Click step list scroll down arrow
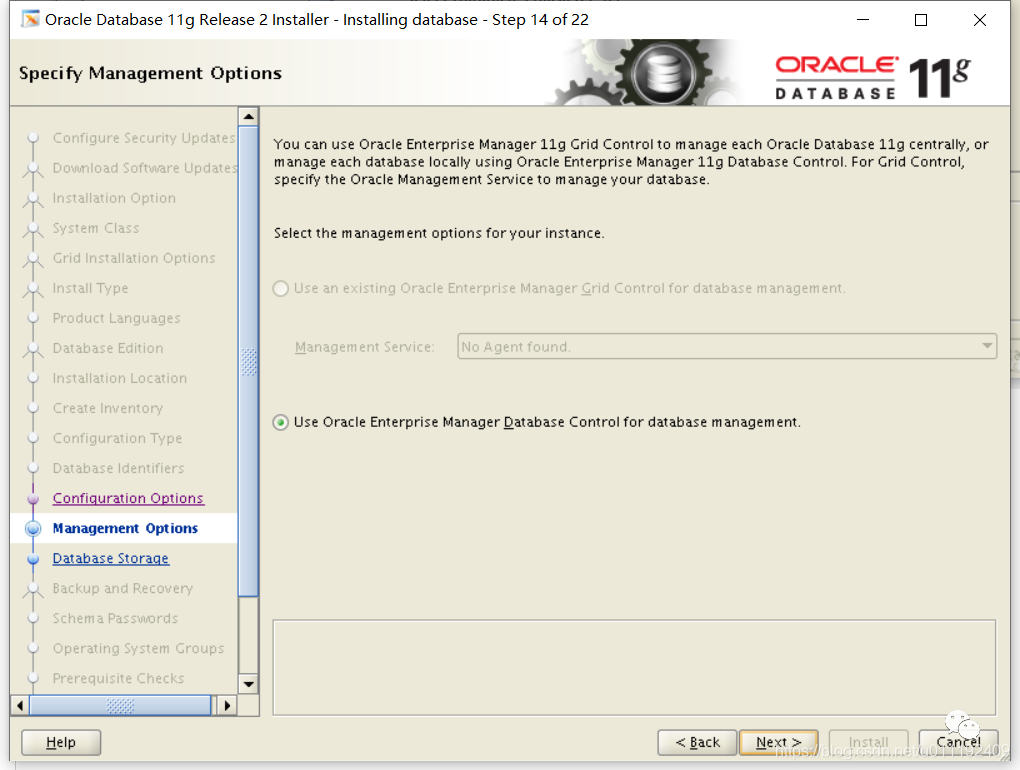The image size is (1020, 770). 248,684
